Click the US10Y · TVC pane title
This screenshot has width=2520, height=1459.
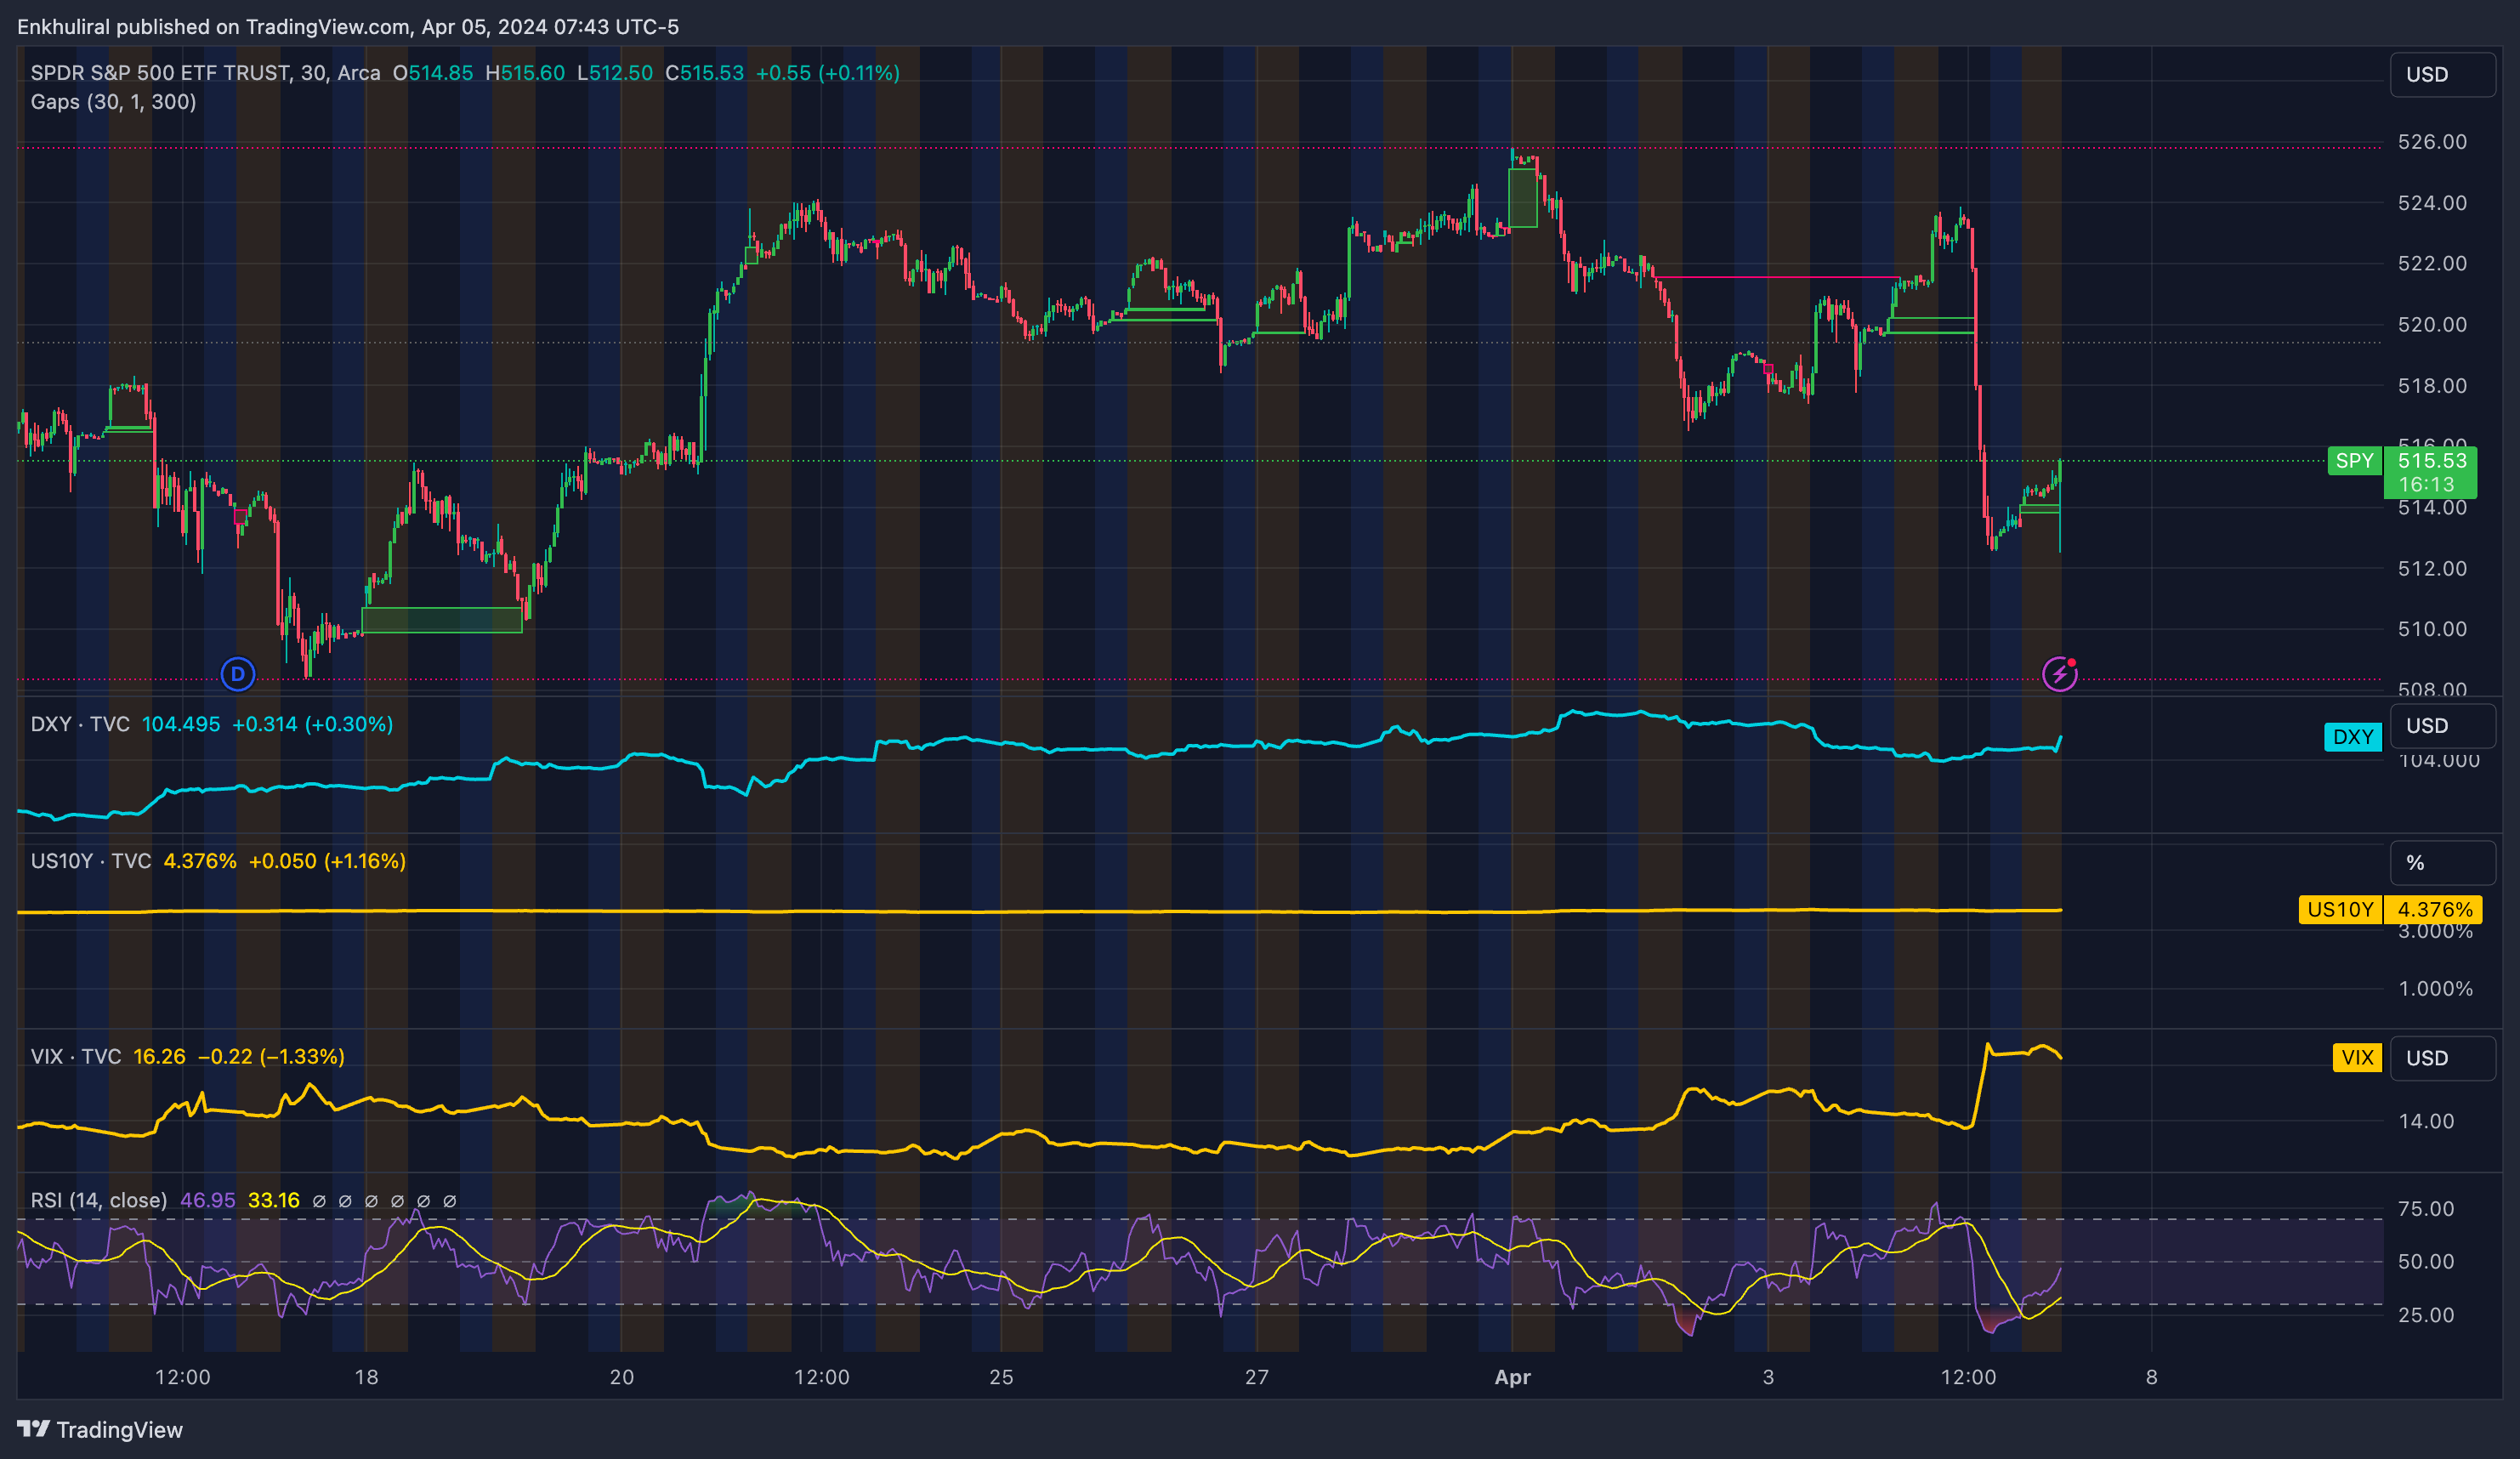click(90, 861)
